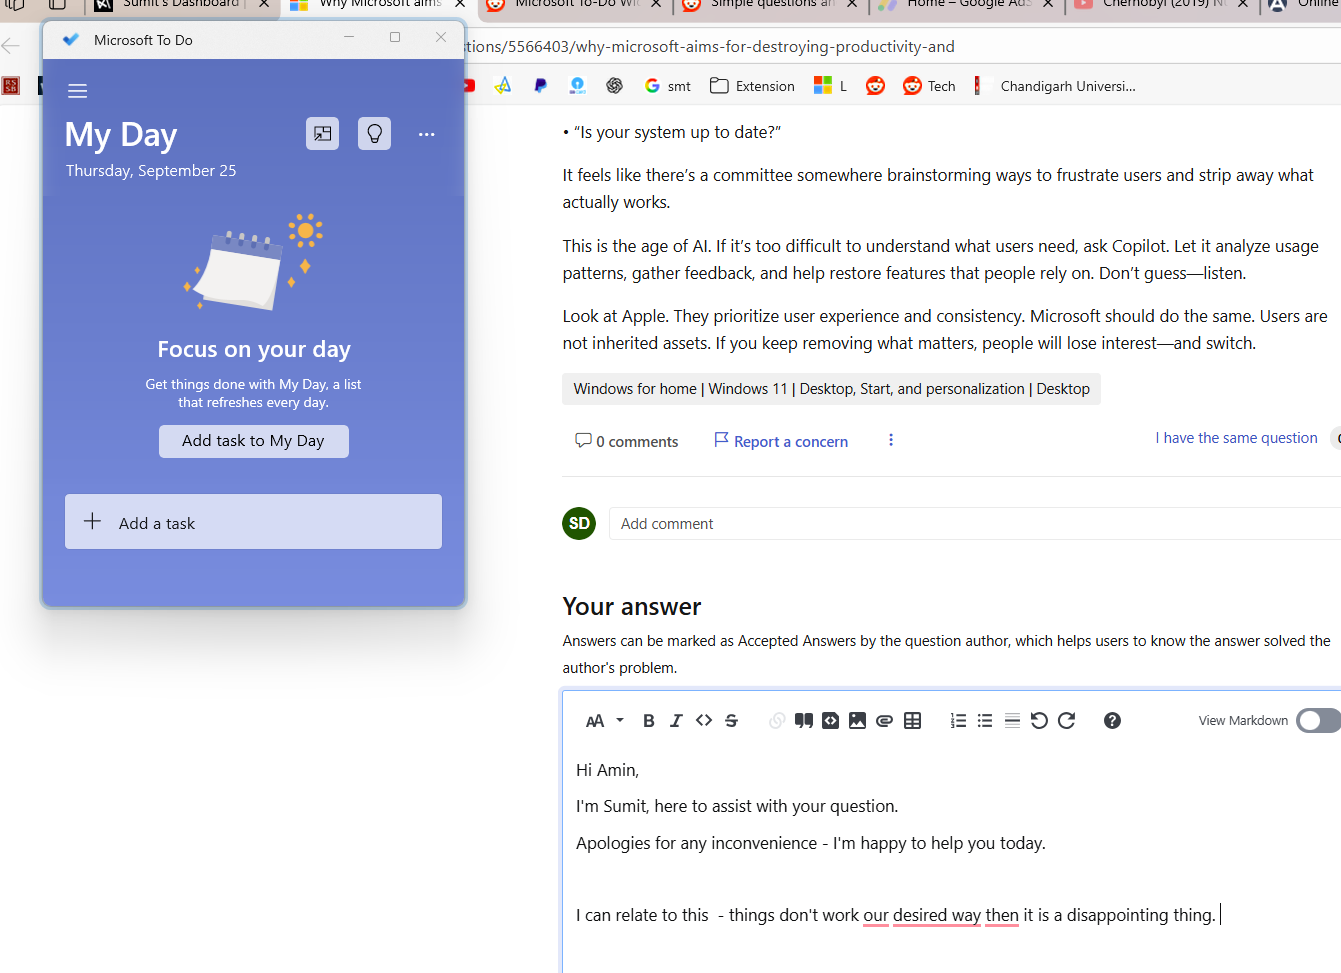
Task: Toggle italic formatting in answer editor
Action: click(676, 721)
